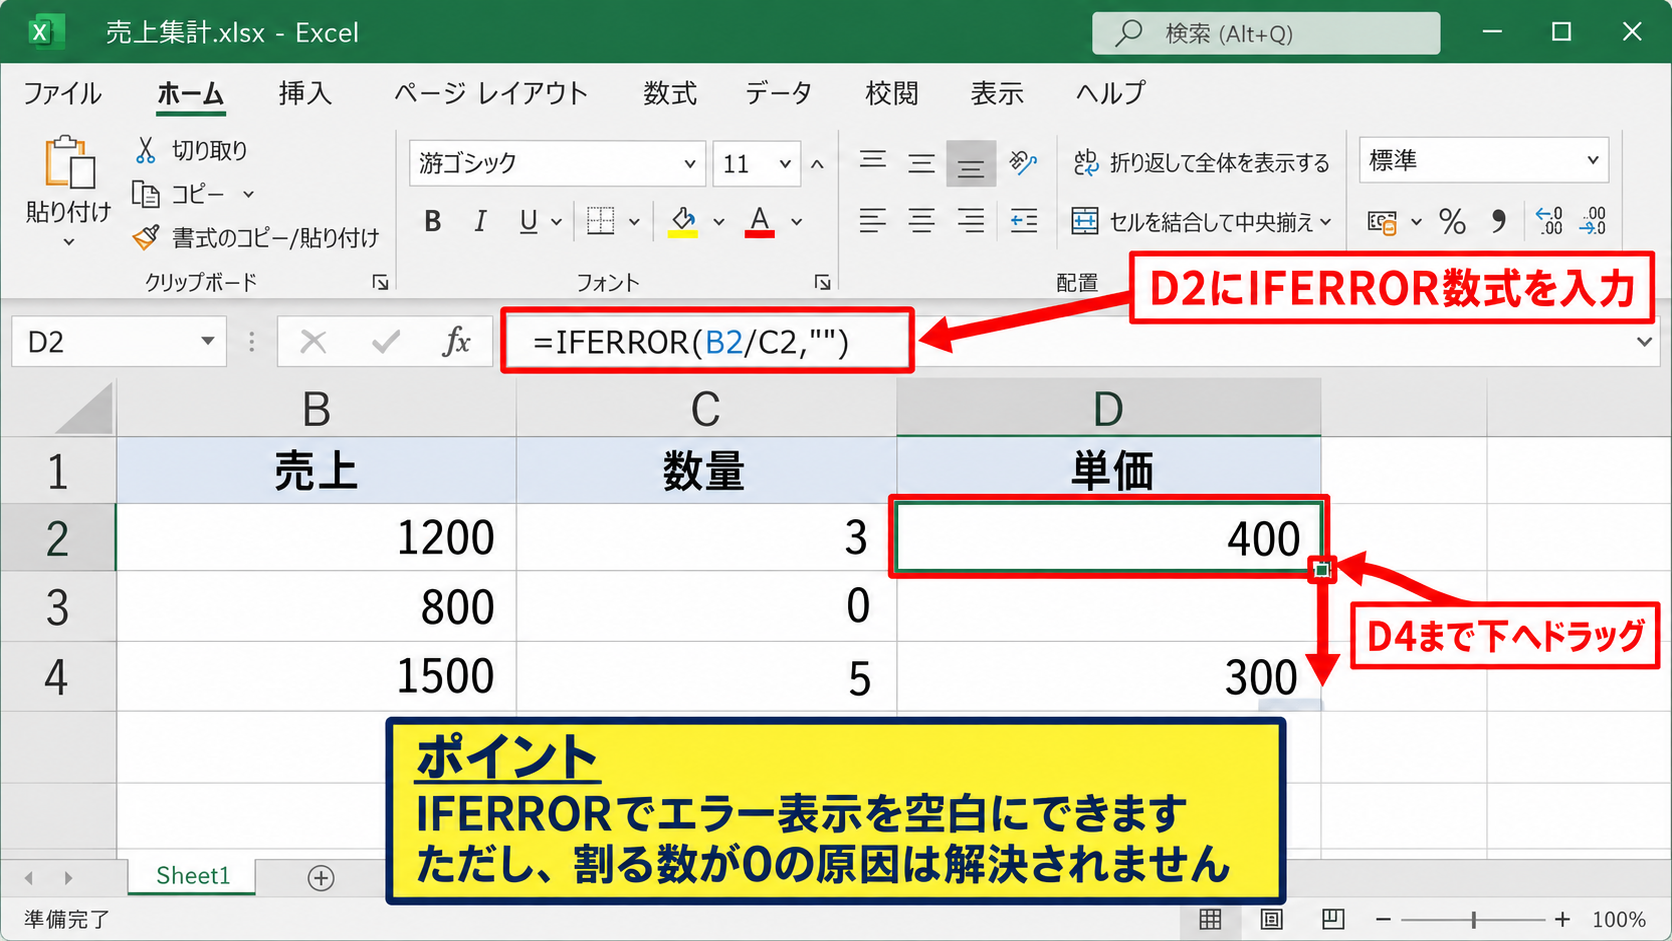Viewport: 1672px width, 941px height.
Task: Click the Paste (貼り付け) clipboard icon
Action: point(69,162)
